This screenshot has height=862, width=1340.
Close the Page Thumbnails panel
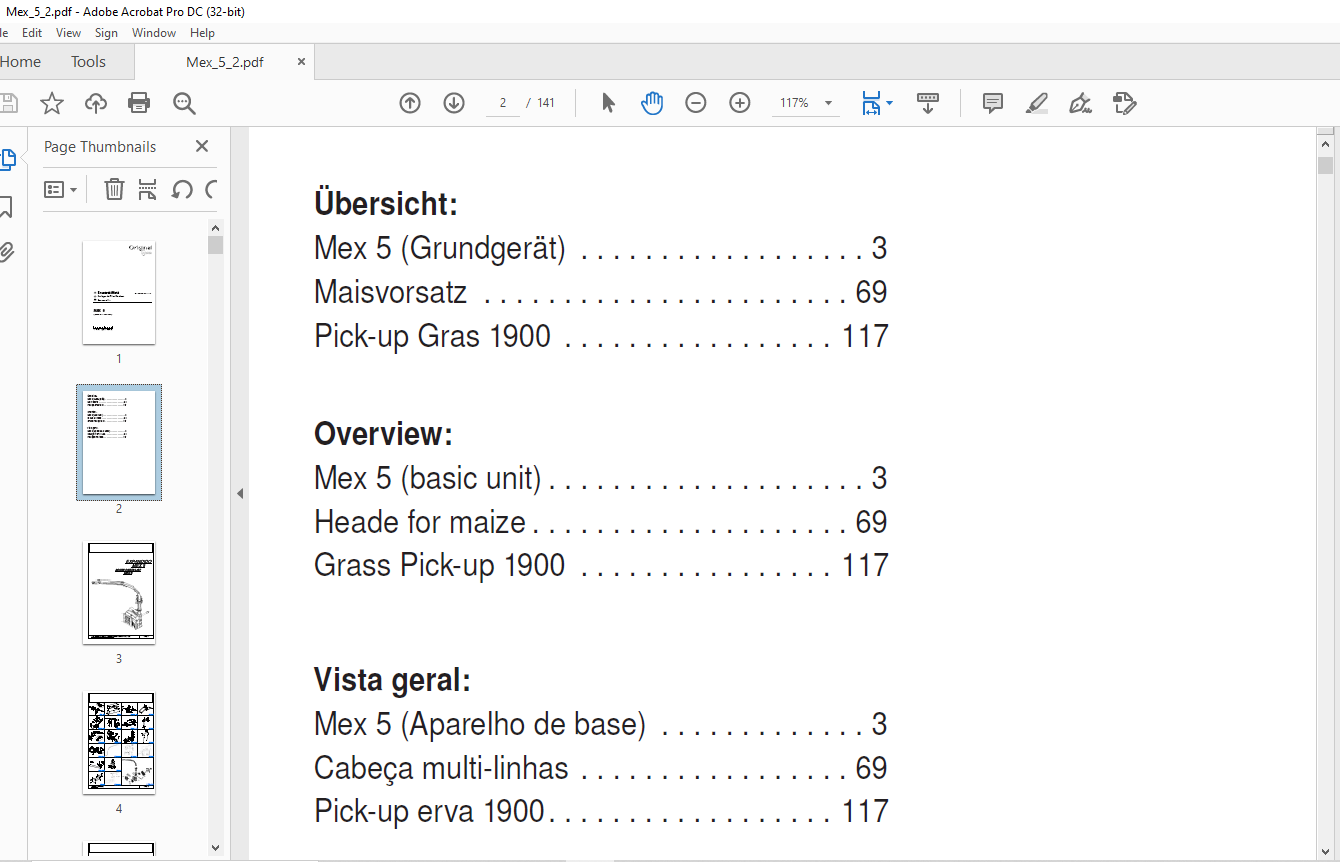coord(202,146)
